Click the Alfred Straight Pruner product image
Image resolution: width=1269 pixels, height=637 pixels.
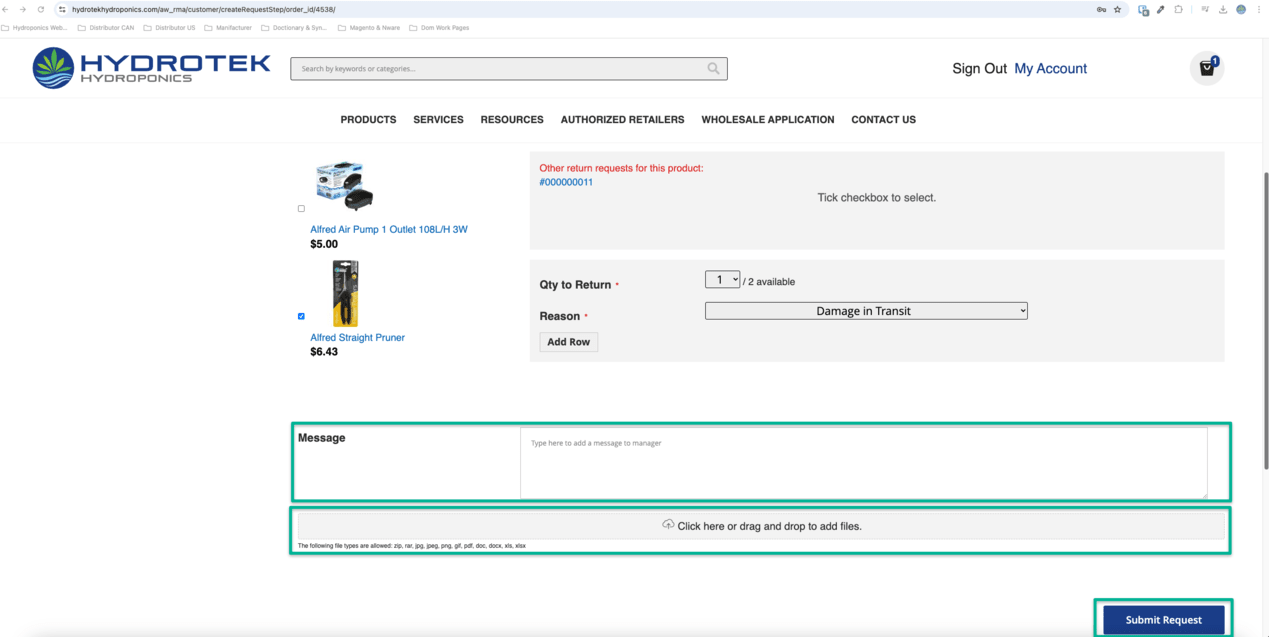pos(345,293)
